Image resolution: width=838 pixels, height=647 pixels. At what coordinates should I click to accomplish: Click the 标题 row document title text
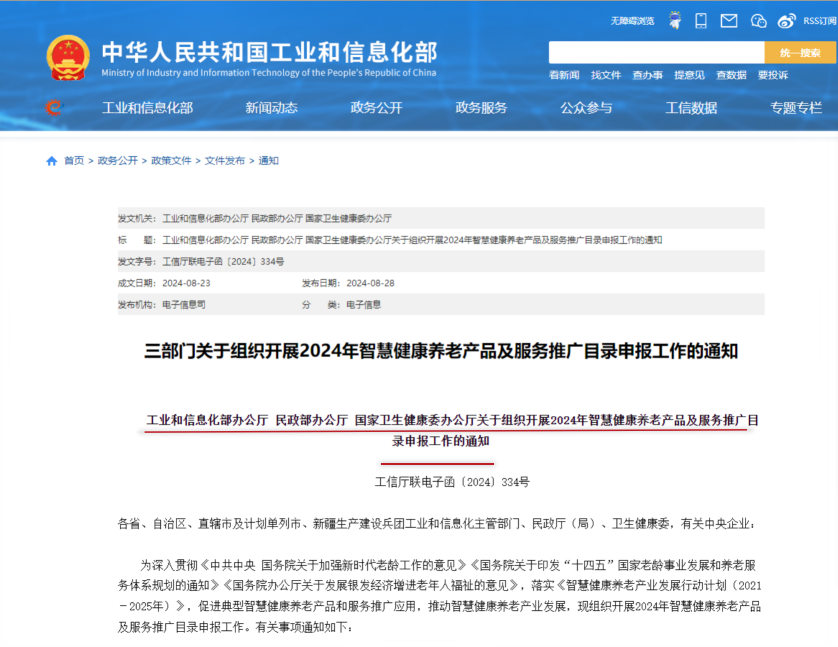pos(412,240)
